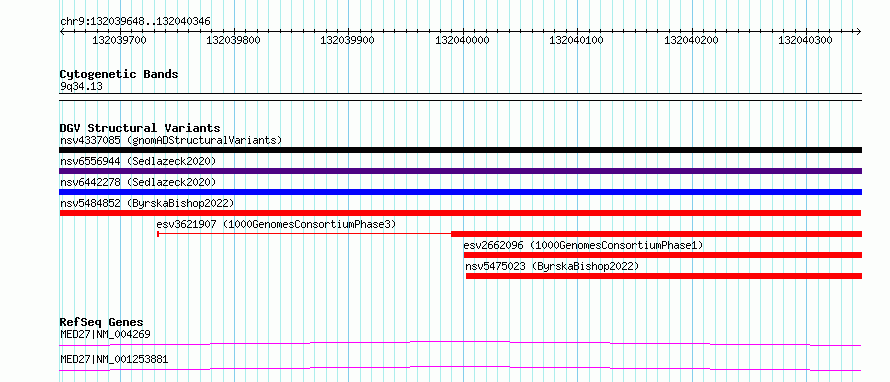Click the 9q34.13 band label
The width and height of the screenshot is (890, 382).
point(81,87)
